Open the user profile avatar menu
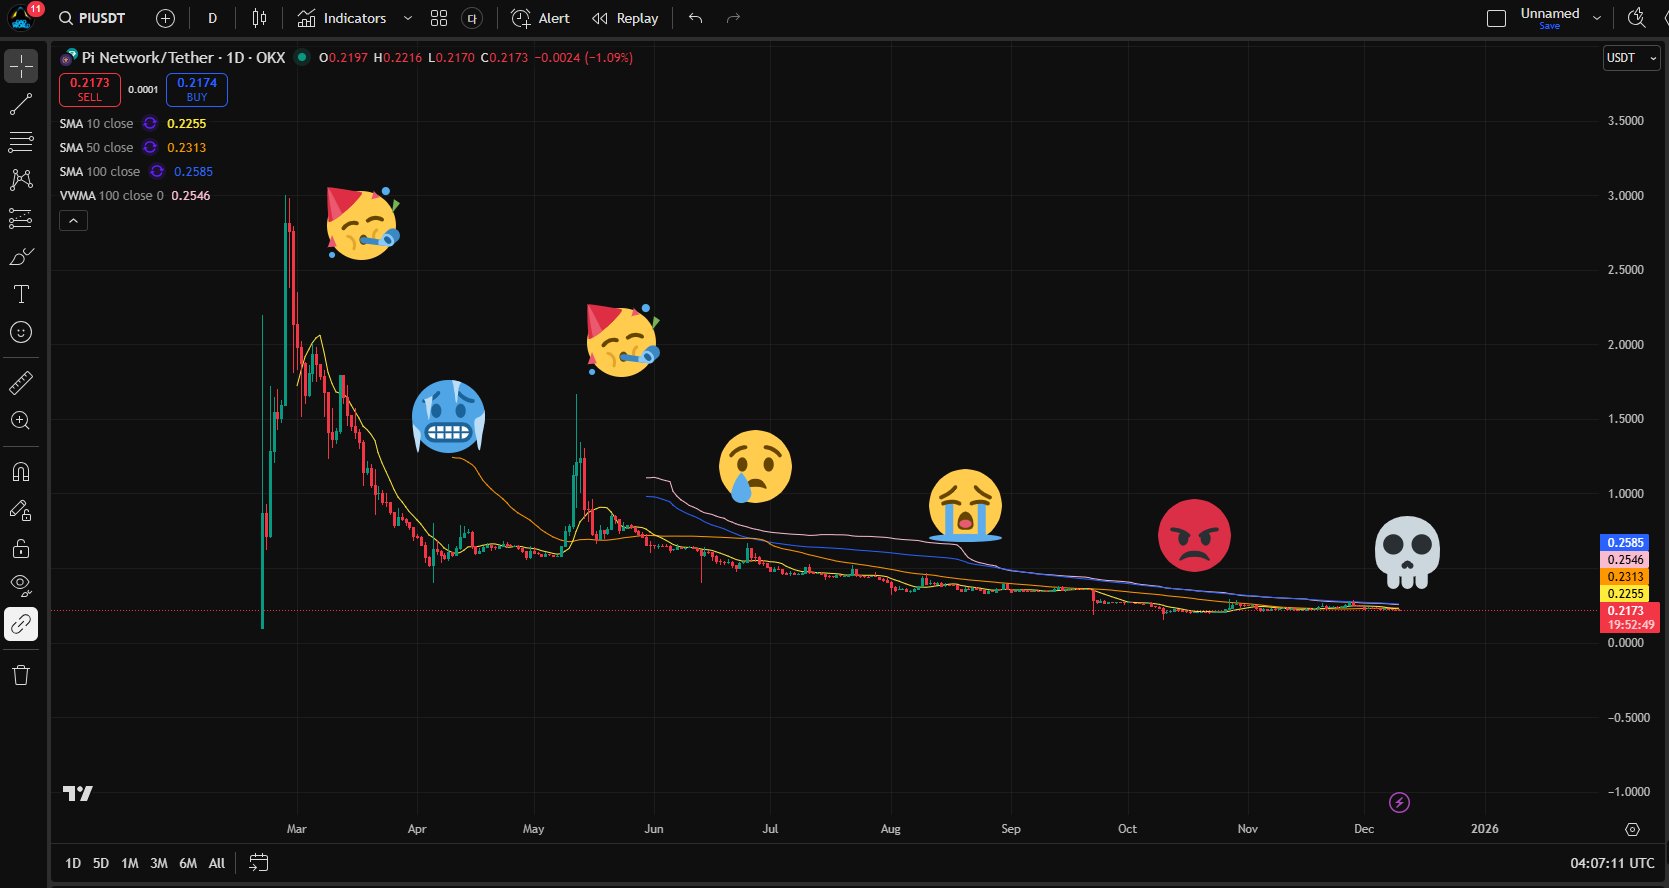This screenshot has height=888, width=1669. pos(22,17)
